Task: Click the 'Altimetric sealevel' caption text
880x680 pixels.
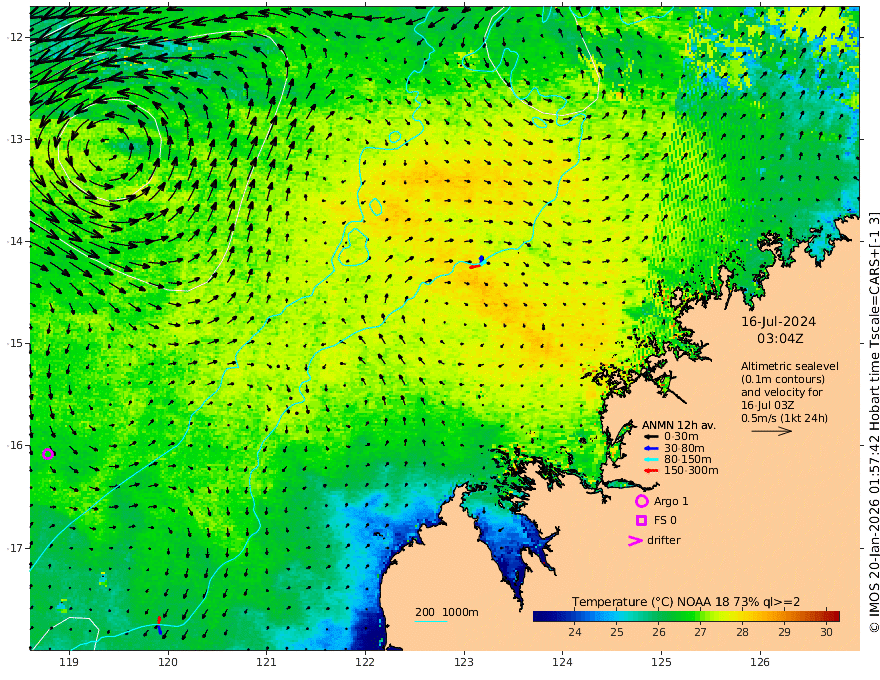Action: (789, 366)
